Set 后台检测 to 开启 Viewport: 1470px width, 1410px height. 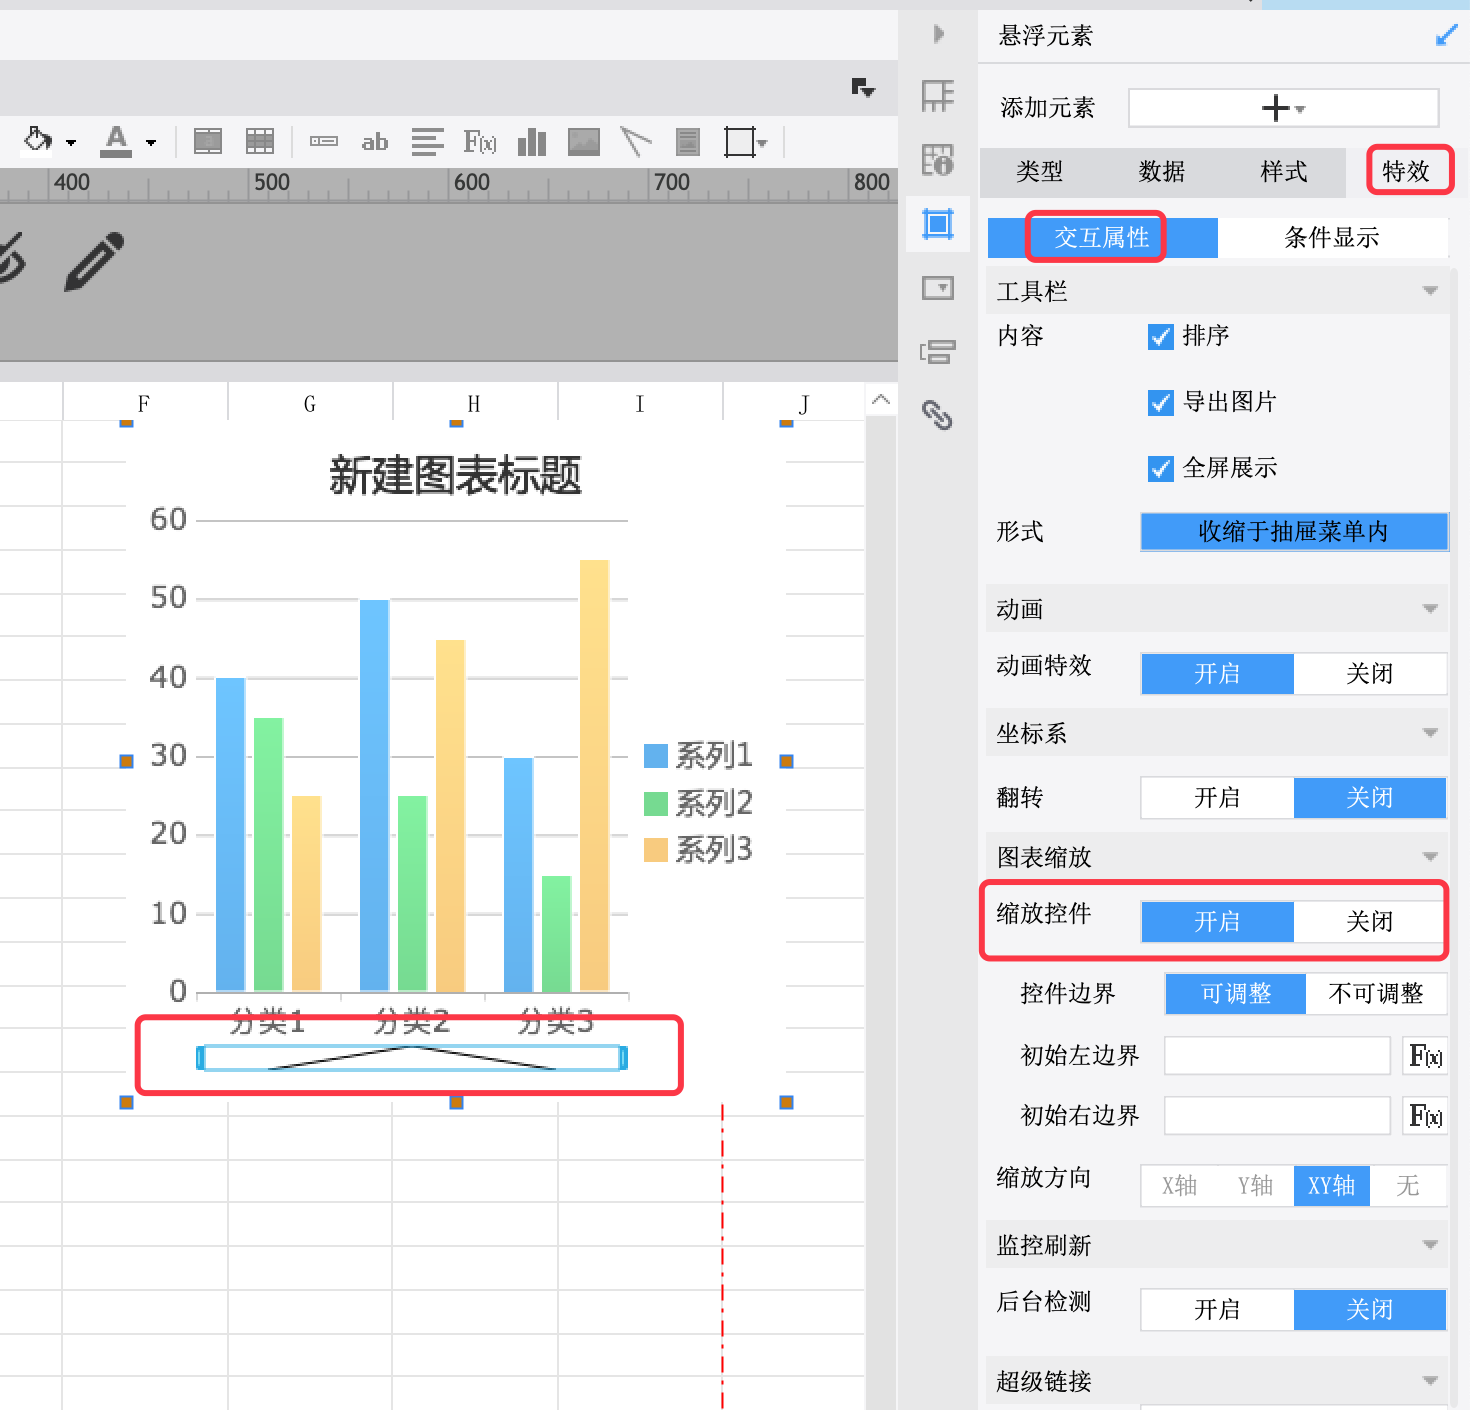(x=1217, y=1310)
